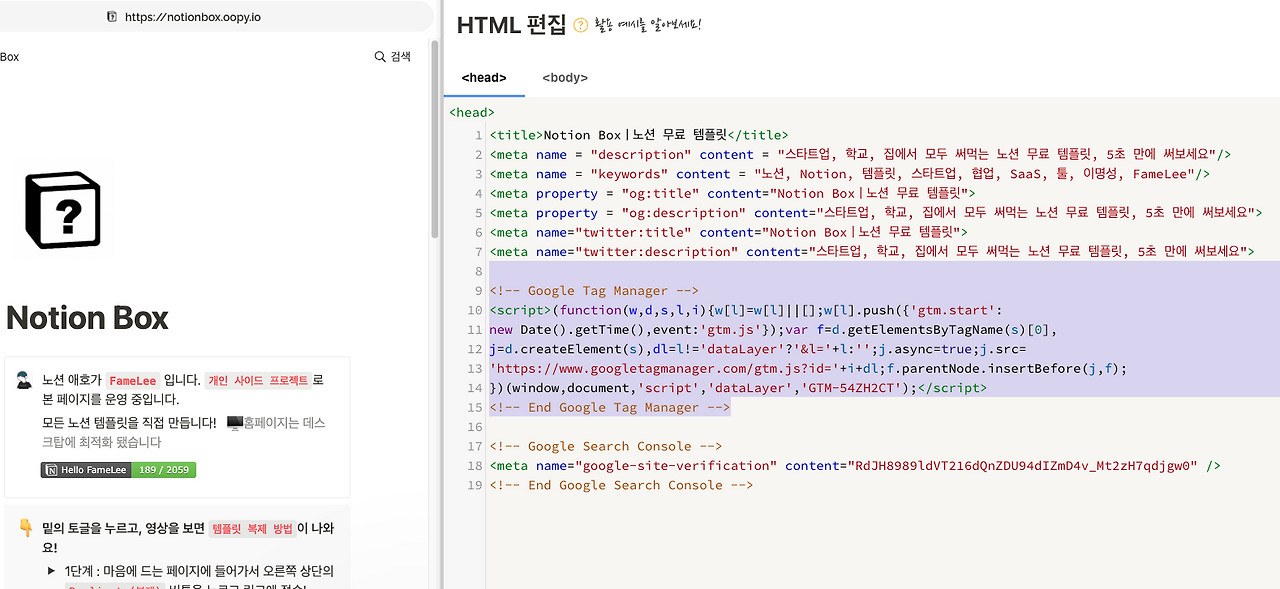Click the <!-- Google Tag Manager --> comment
The height and width of the screenshot is (589, 1280).
[594, 291]
